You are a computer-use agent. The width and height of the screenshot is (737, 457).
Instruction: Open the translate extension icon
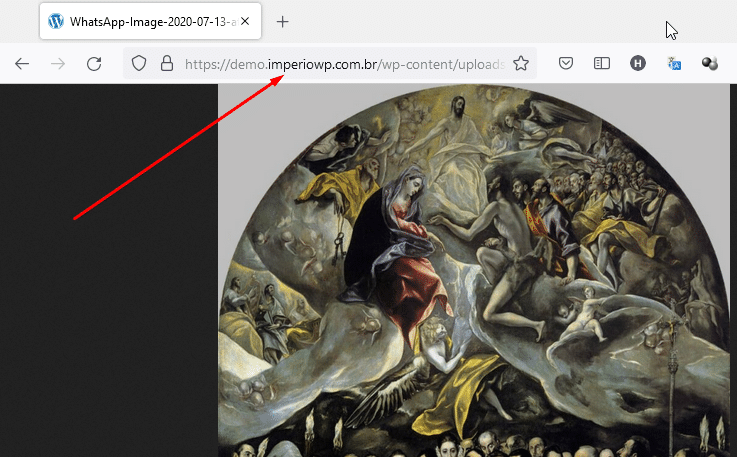coord(675,64)
